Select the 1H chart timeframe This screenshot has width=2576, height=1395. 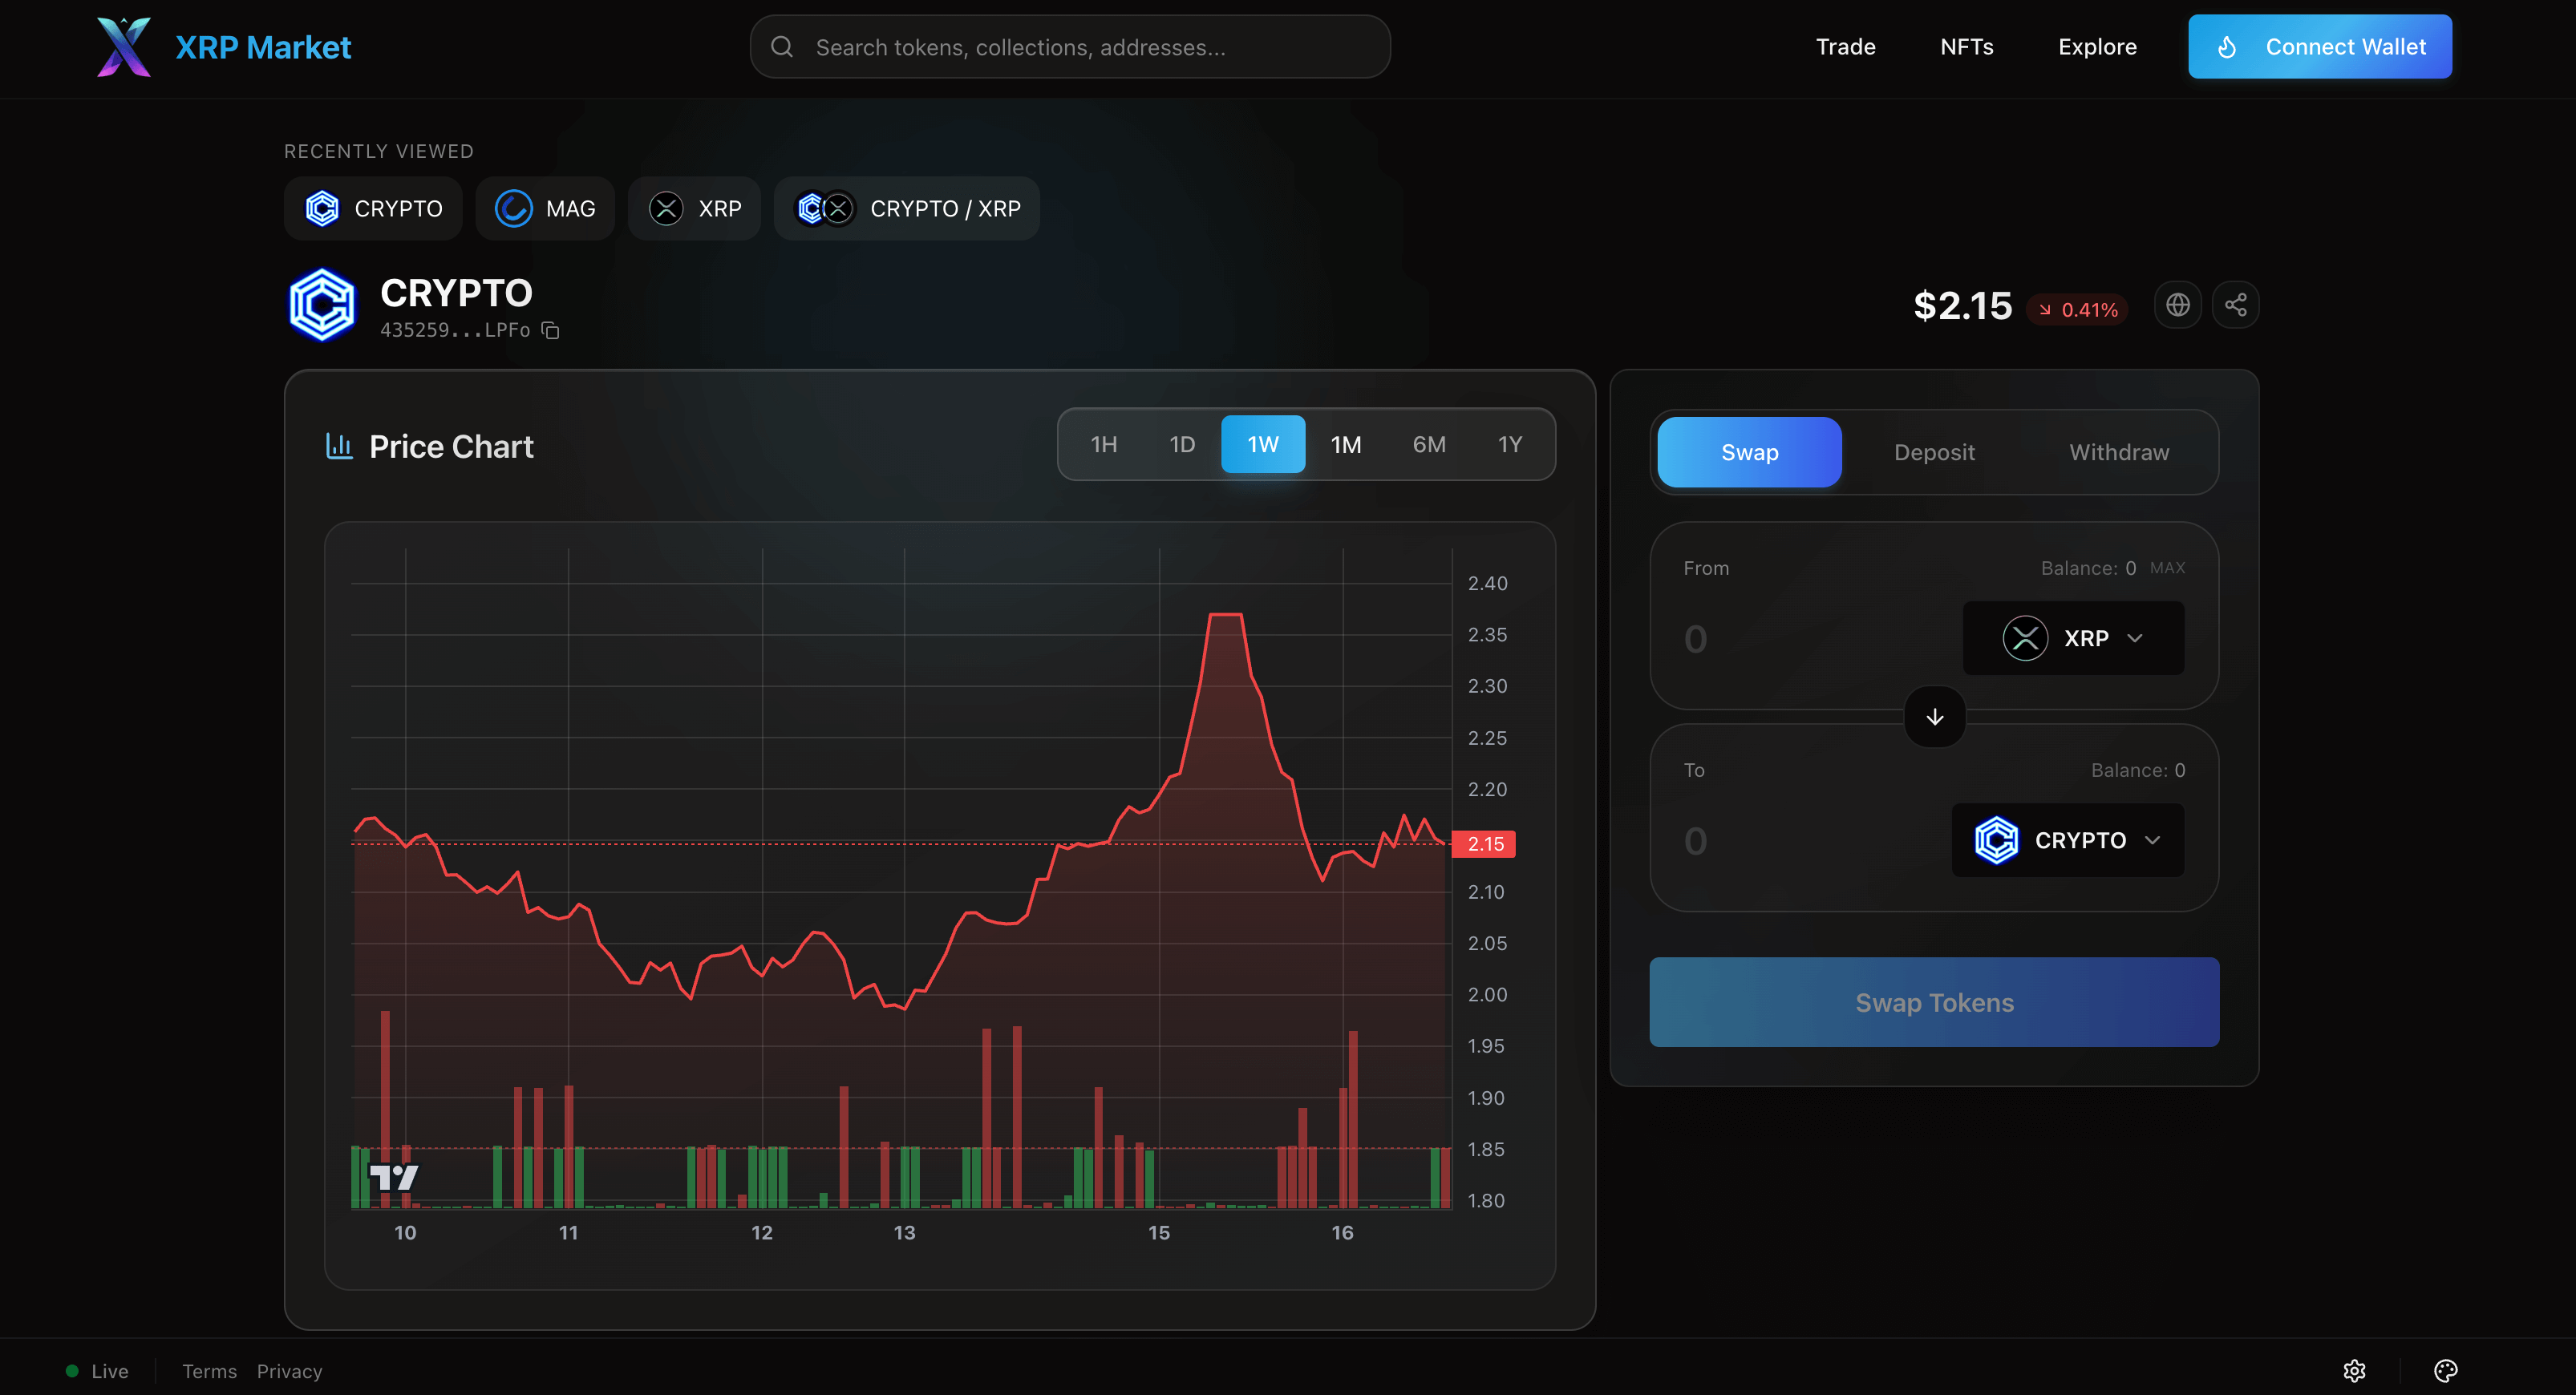tap(1103, 444)
